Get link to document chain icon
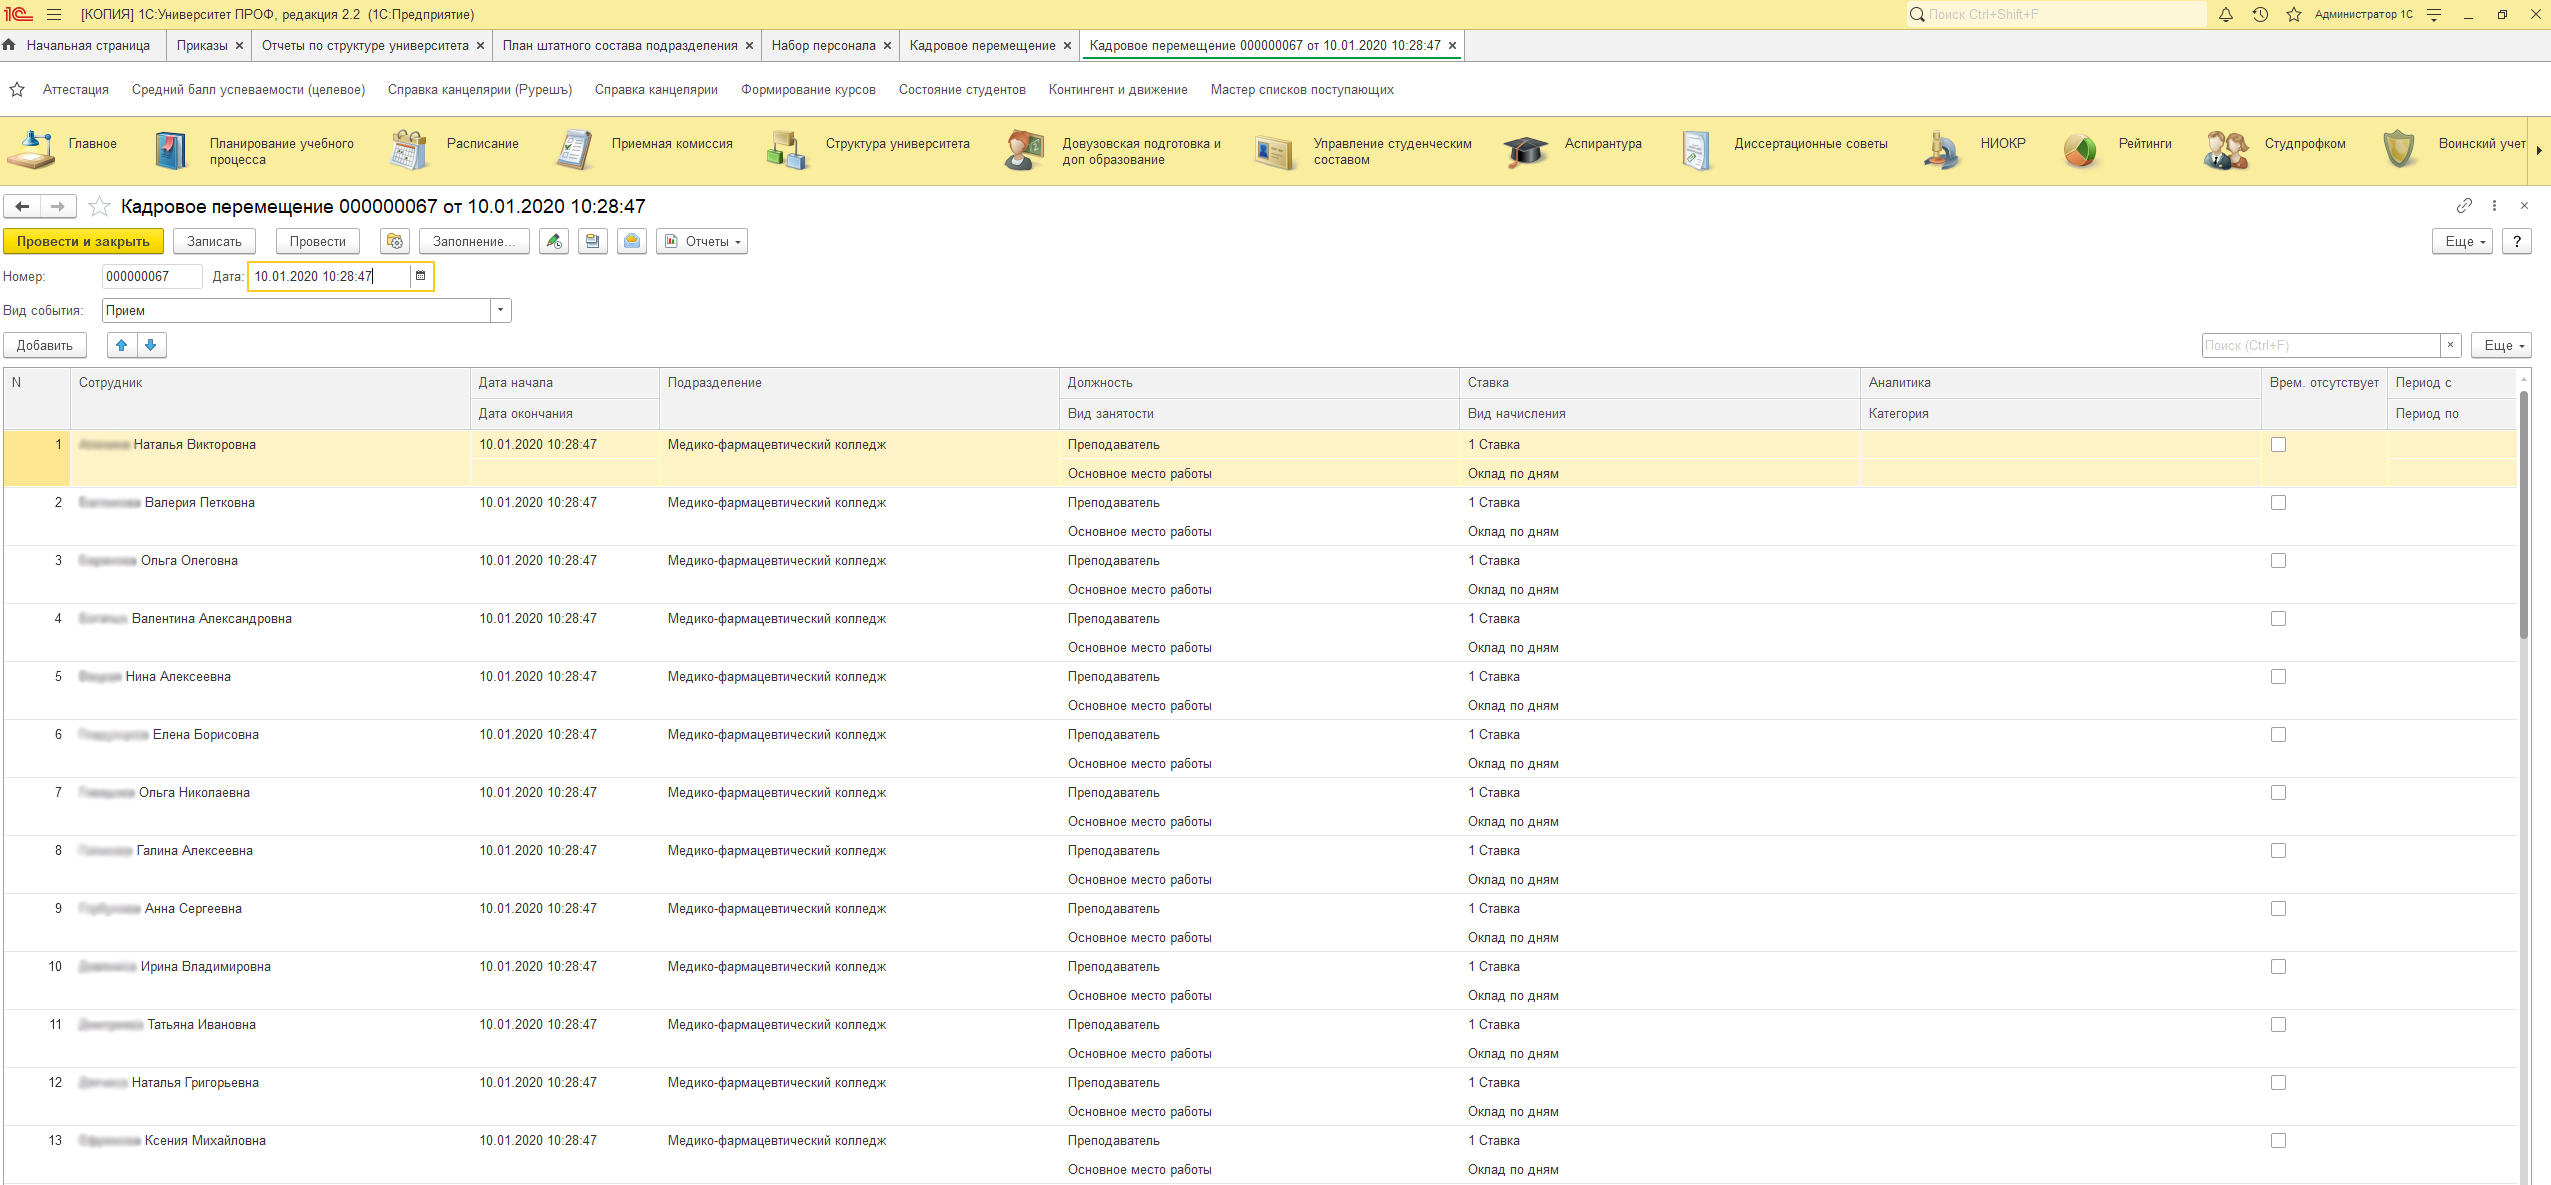This screenshot has height=1185, width=2551. click(x=2464, y=205)
